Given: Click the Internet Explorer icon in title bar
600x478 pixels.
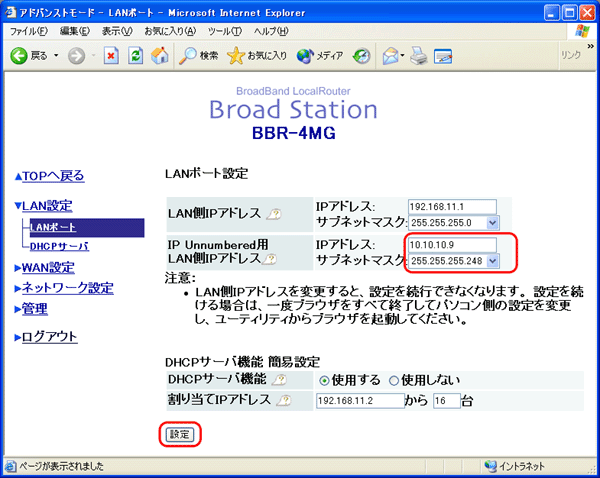Looking at the screenshot, I should click(x=10, y=12).
